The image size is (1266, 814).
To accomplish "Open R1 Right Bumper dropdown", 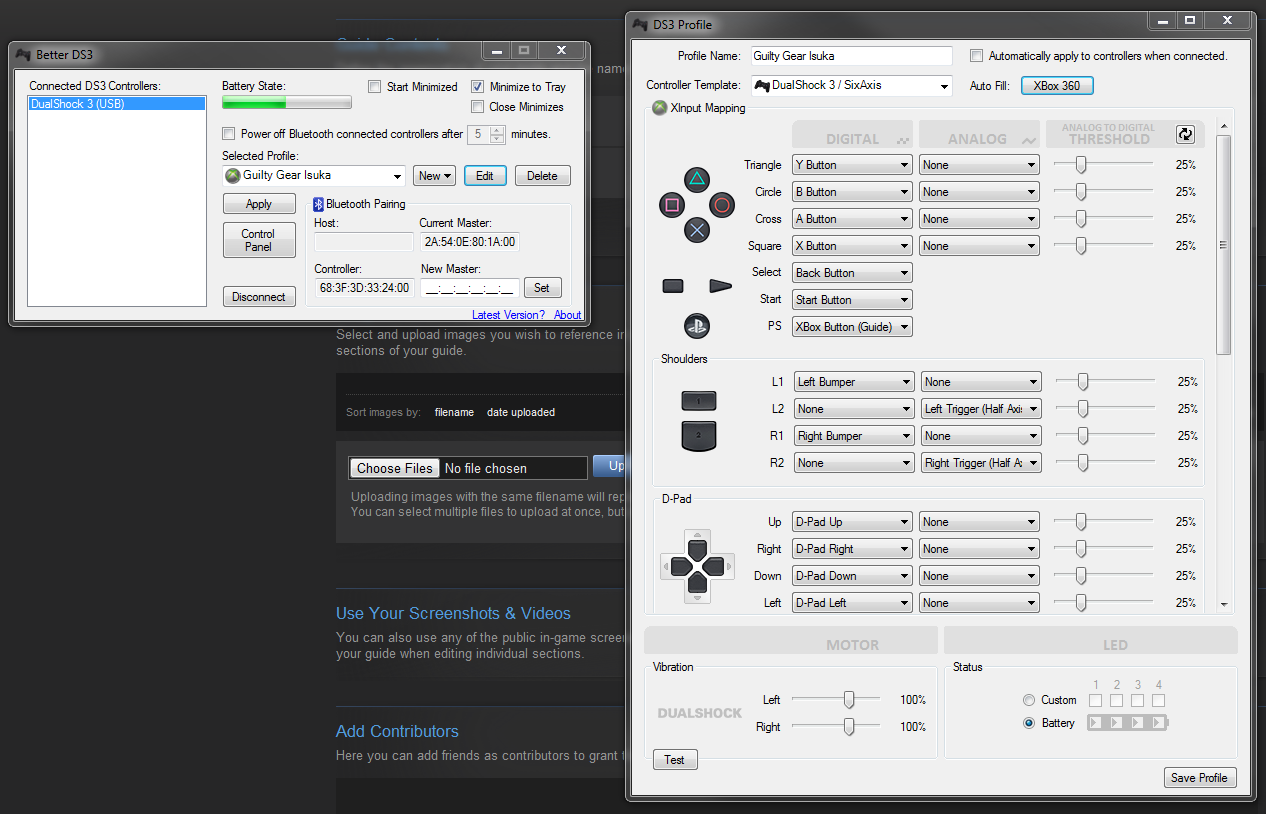I will pos(854,436).
